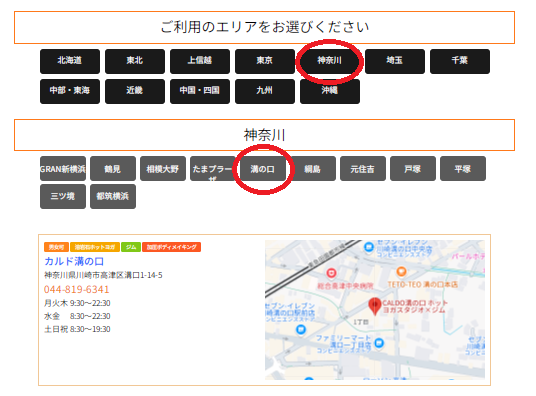Select the 東京 area button
Viewport: 536px width, 396px height.
pyautogui.click(x=265, y=61)
